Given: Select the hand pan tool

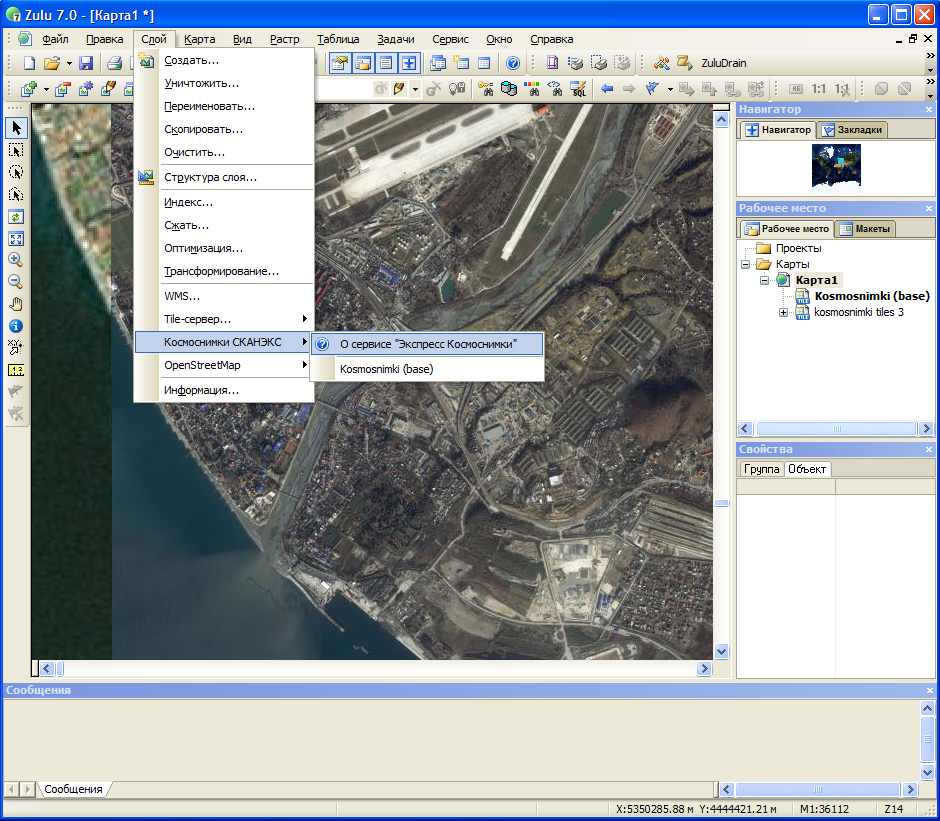Looking at the screenshot, I should [16, 304].
